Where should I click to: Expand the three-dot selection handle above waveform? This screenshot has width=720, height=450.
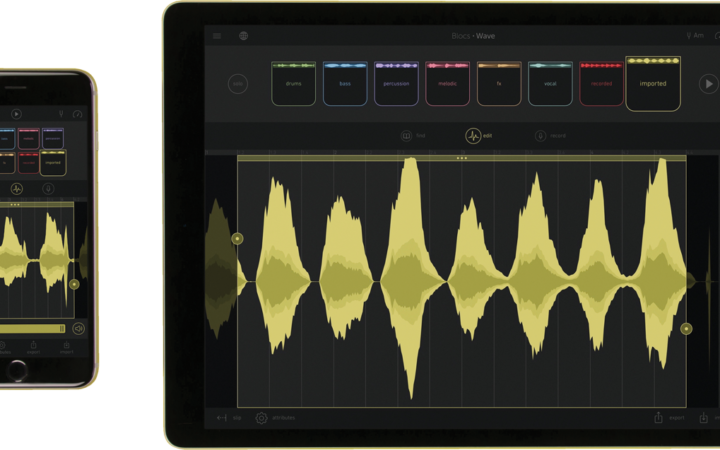pyautogui.click(x=461, y=158)
